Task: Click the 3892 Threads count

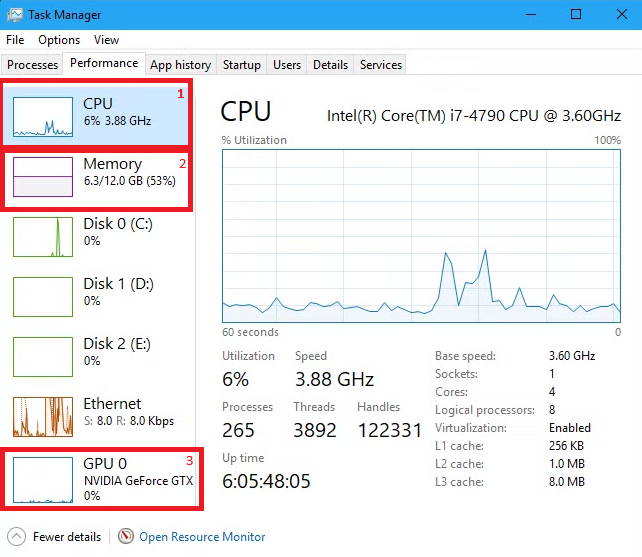Action: (315, 430)
